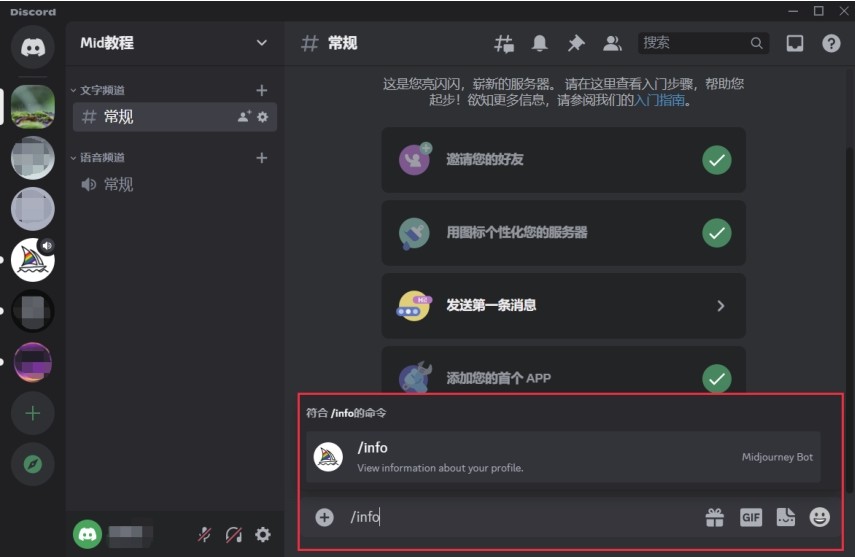Join the 常规 voice channel

click(174, 184)
